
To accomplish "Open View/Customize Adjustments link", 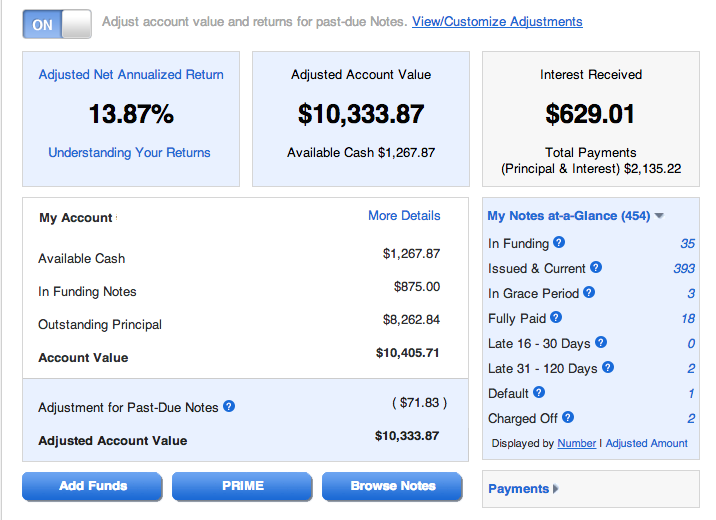I will pos(497,21).
